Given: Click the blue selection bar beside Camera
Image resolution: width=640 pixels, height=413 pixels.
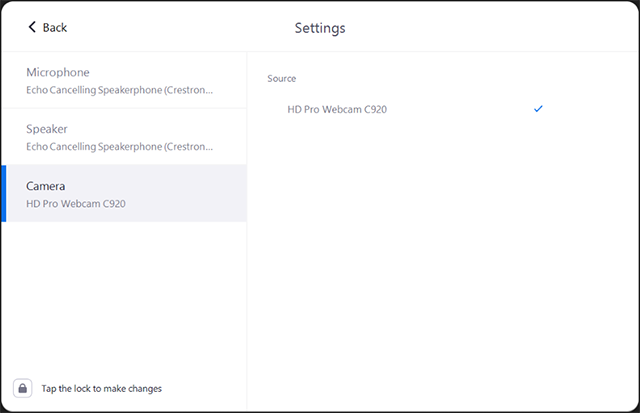Looking at the screenshot, I should [x=4, y=193].
